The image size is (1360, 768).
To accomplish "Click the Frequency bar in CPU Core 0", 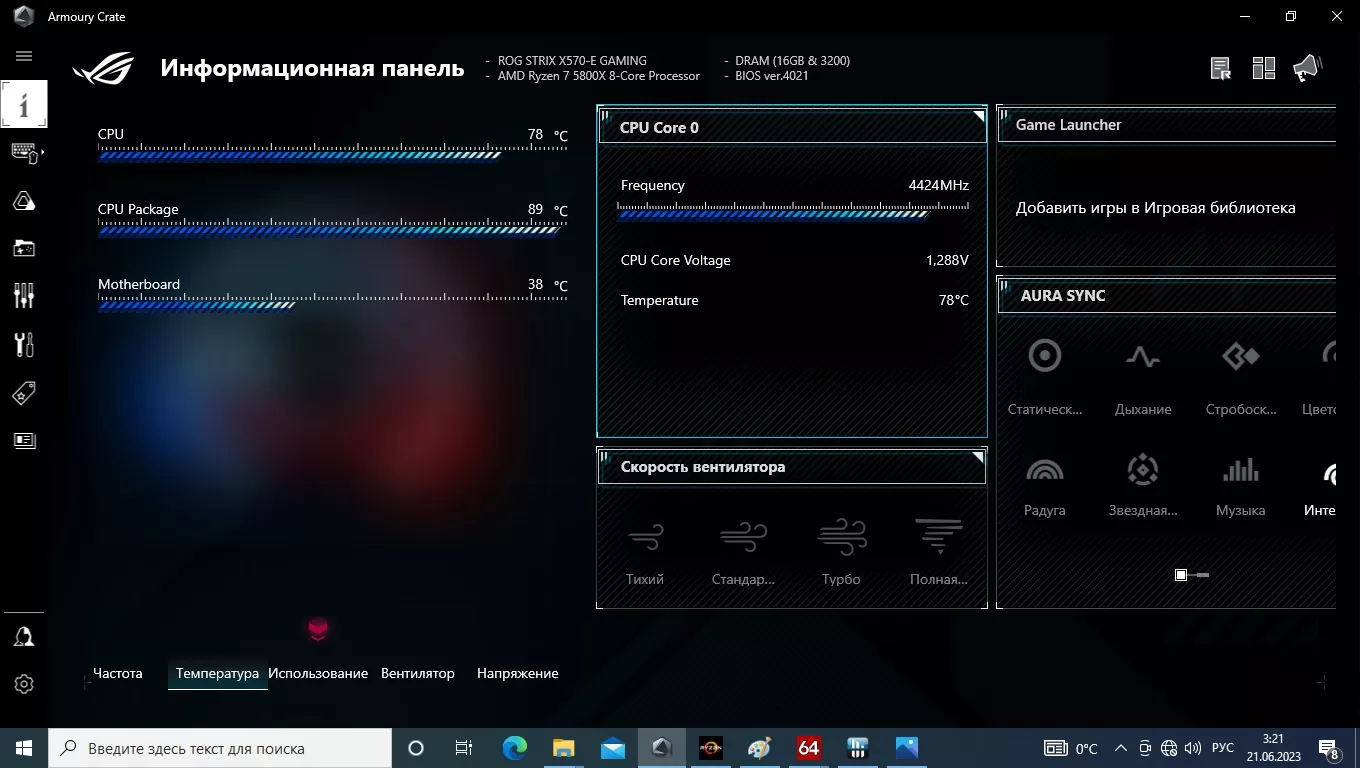I will pyautogui.click(x=793, y=210).
